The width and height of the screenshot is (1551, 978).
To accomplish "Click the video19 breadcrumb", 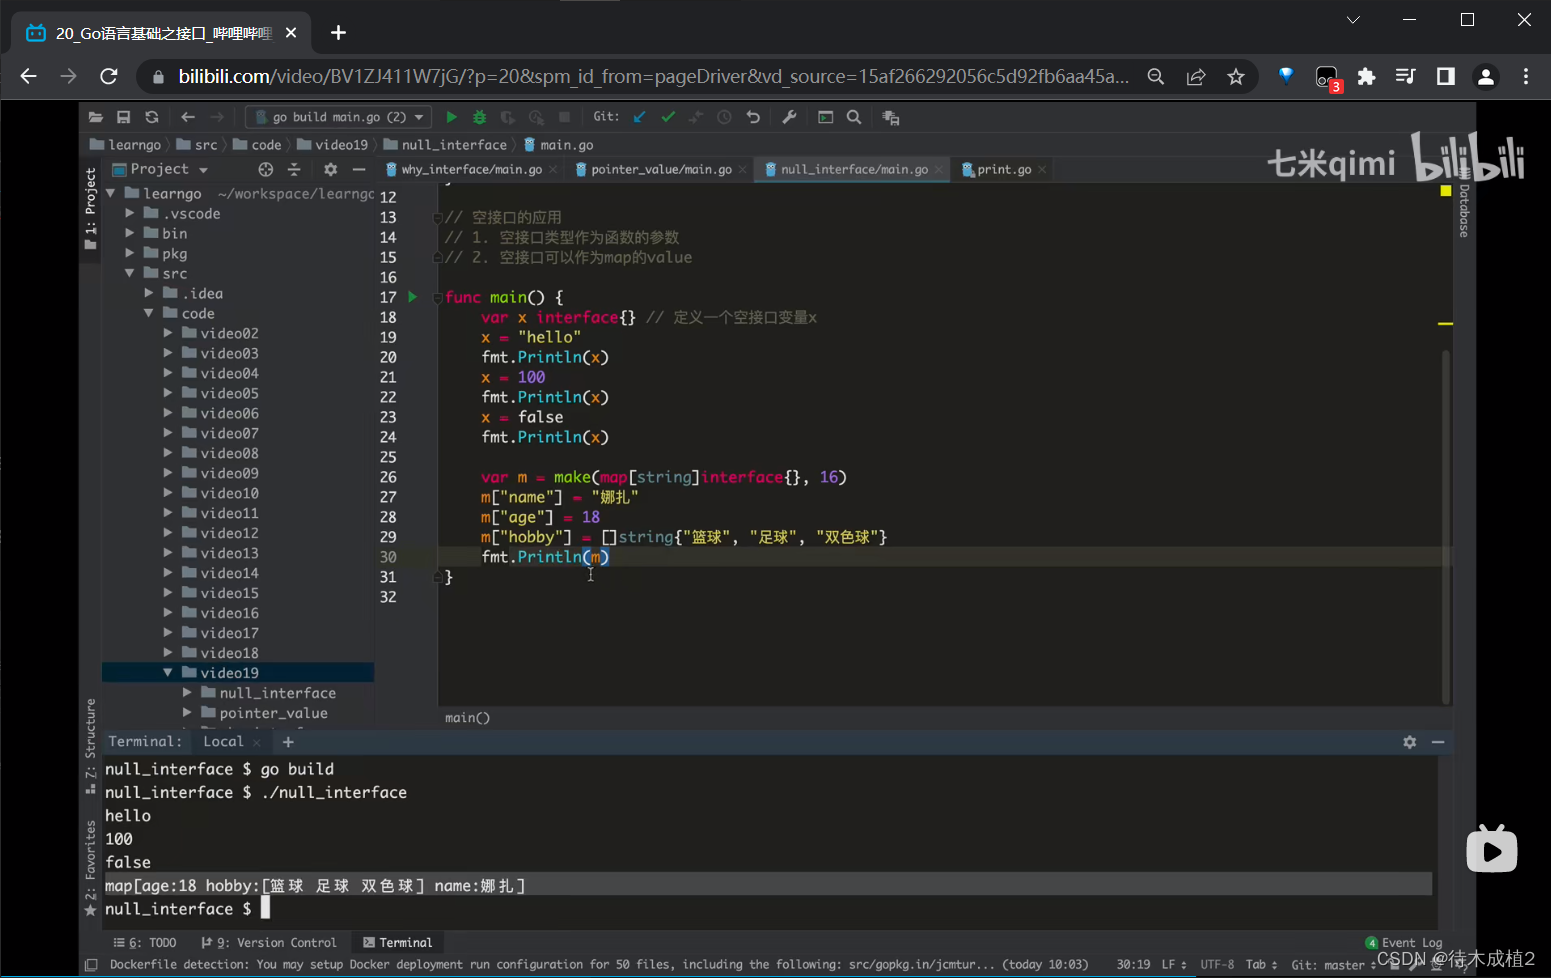I will coord(333,145).
